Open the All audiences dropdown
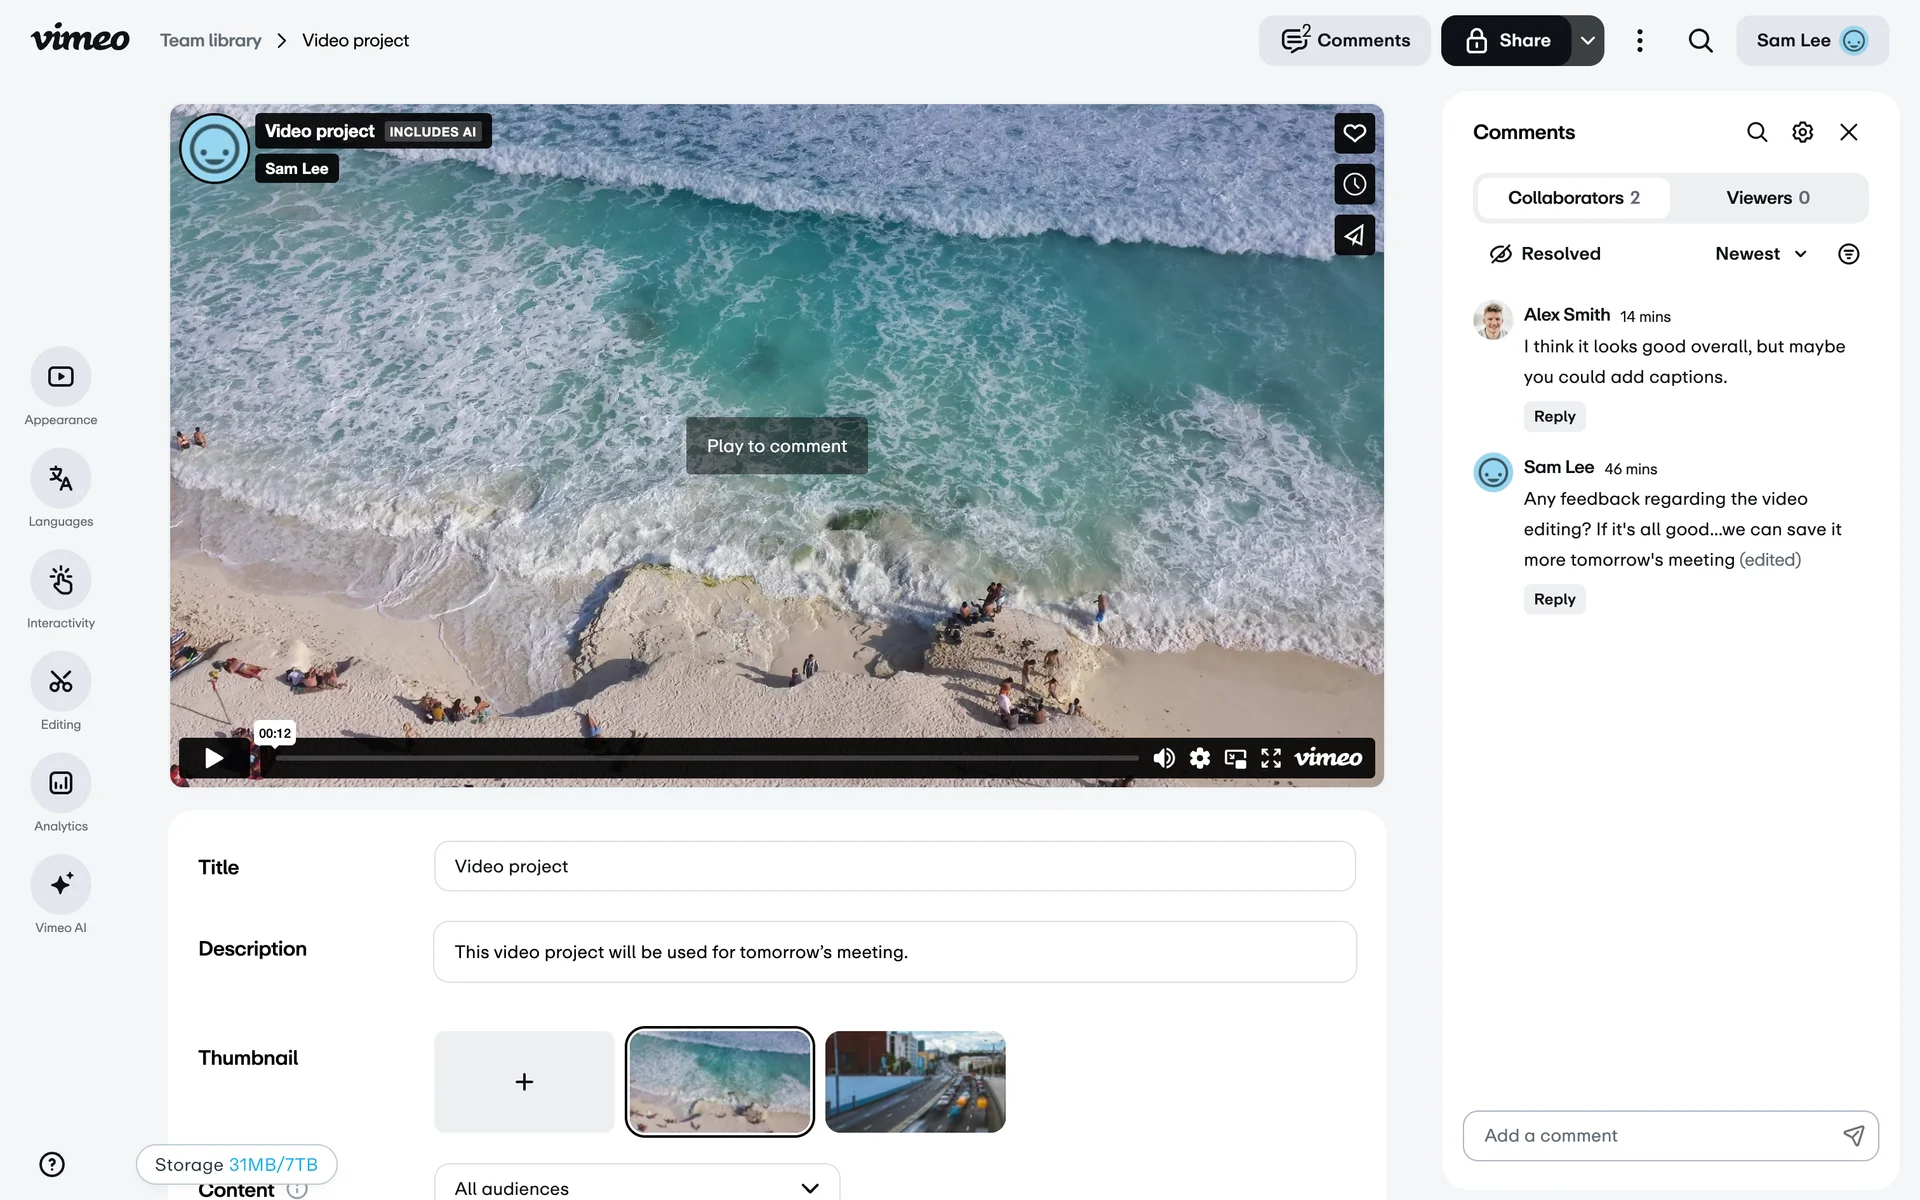This screenshot has width=1920, height=1200. click(x=636, y=1187)
